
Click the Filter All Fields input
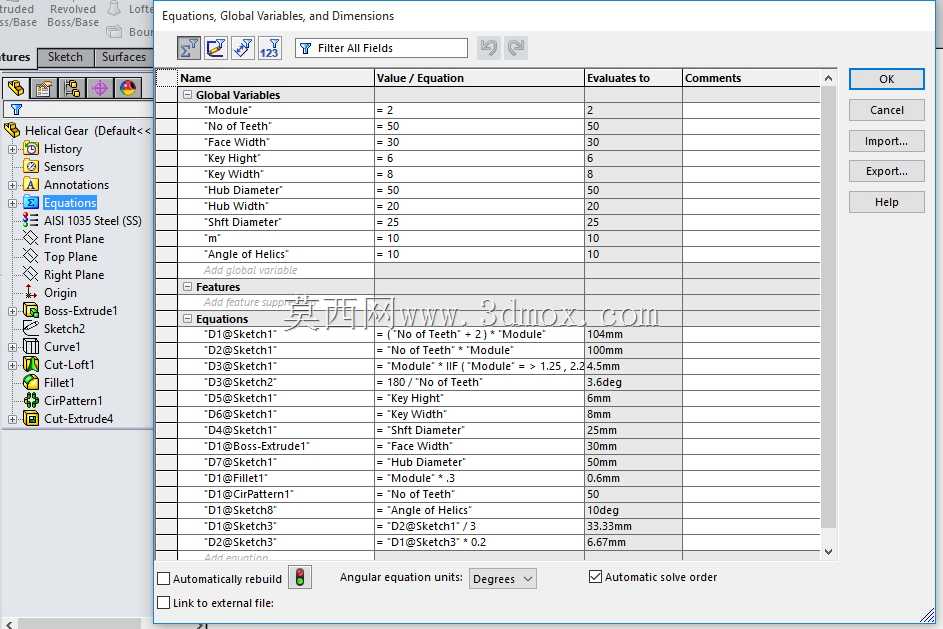pyautogui.click(x=381, y=48)
